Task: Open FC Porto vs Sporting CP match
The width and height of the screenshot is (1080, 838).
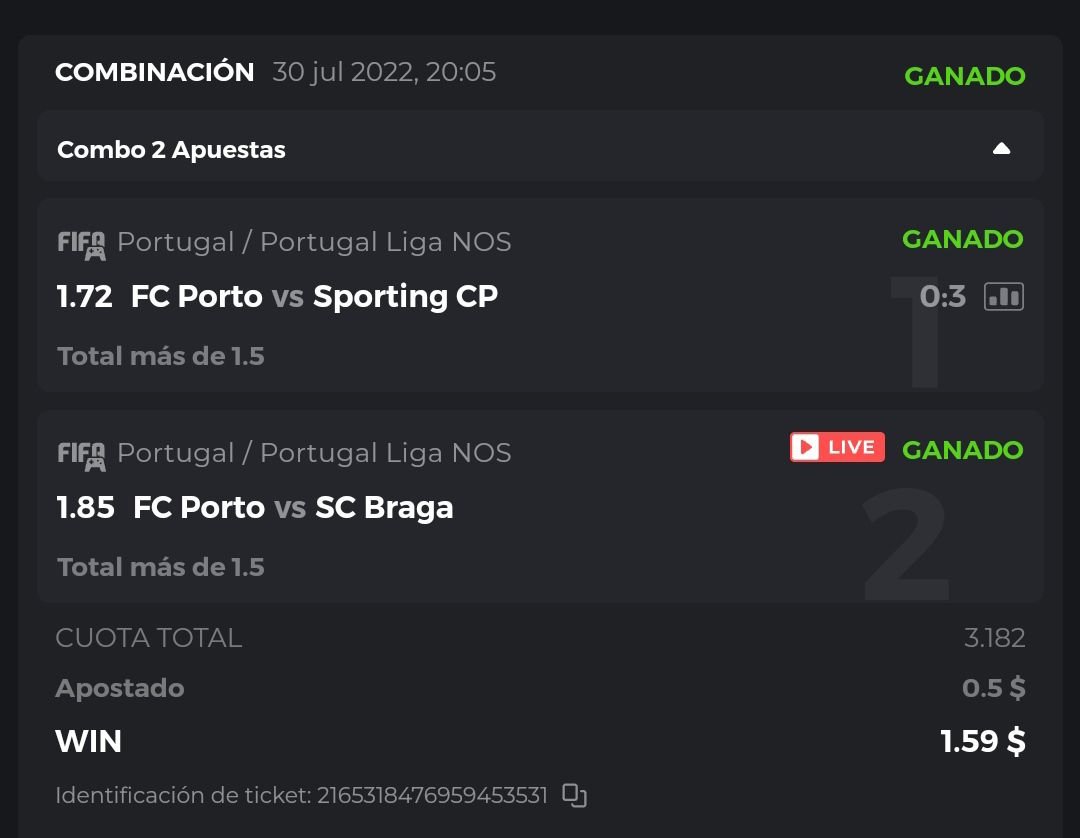Action: [314, 297]
